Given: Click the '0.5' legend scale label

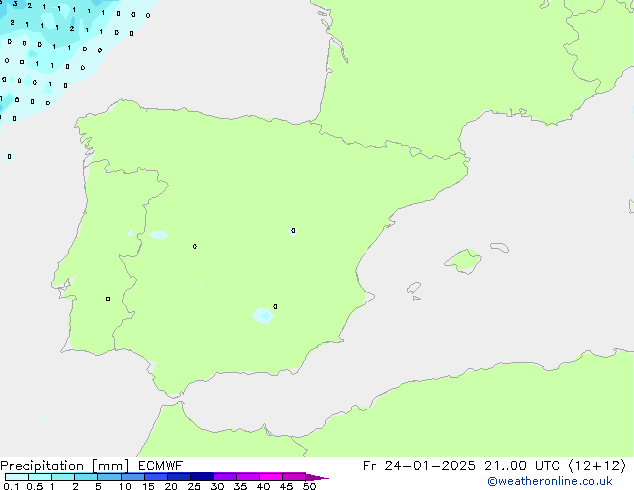Looking at the screenshot, I should pyautogui.click(x=34, y=486).
